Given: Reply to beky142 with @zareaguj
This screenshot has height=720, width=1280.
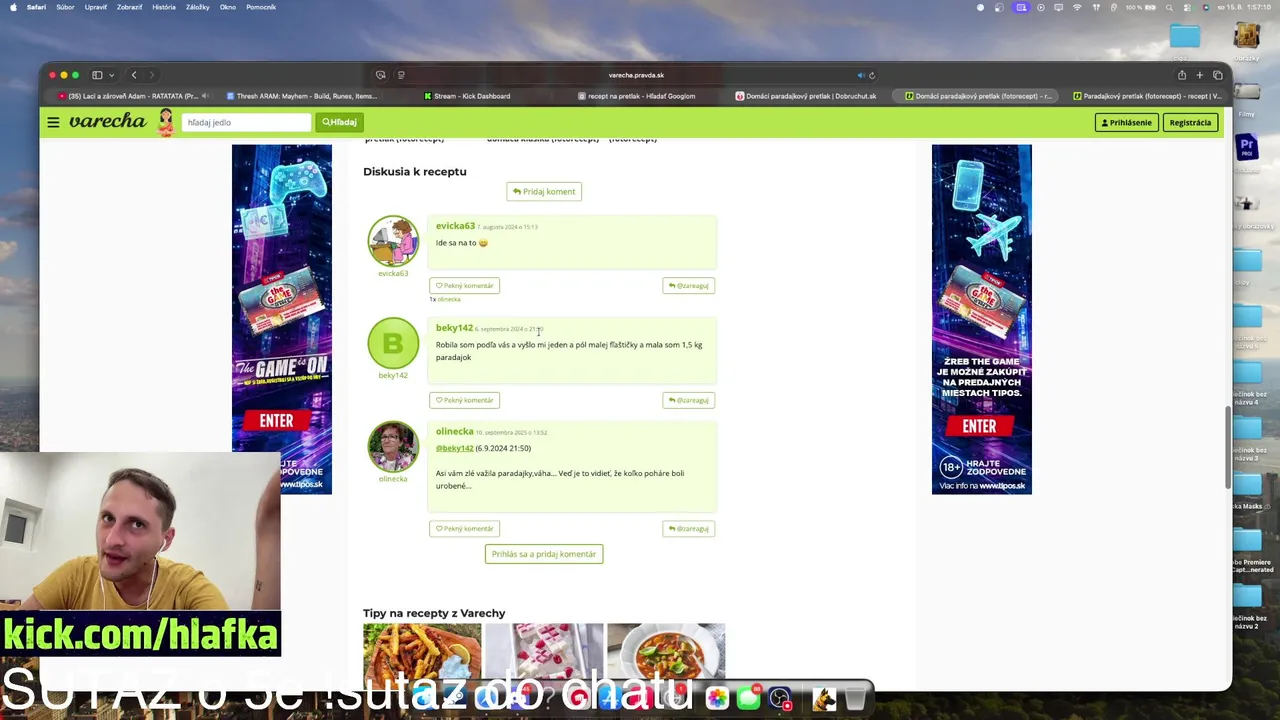Looking at the screenshot, I should point(689,400).
